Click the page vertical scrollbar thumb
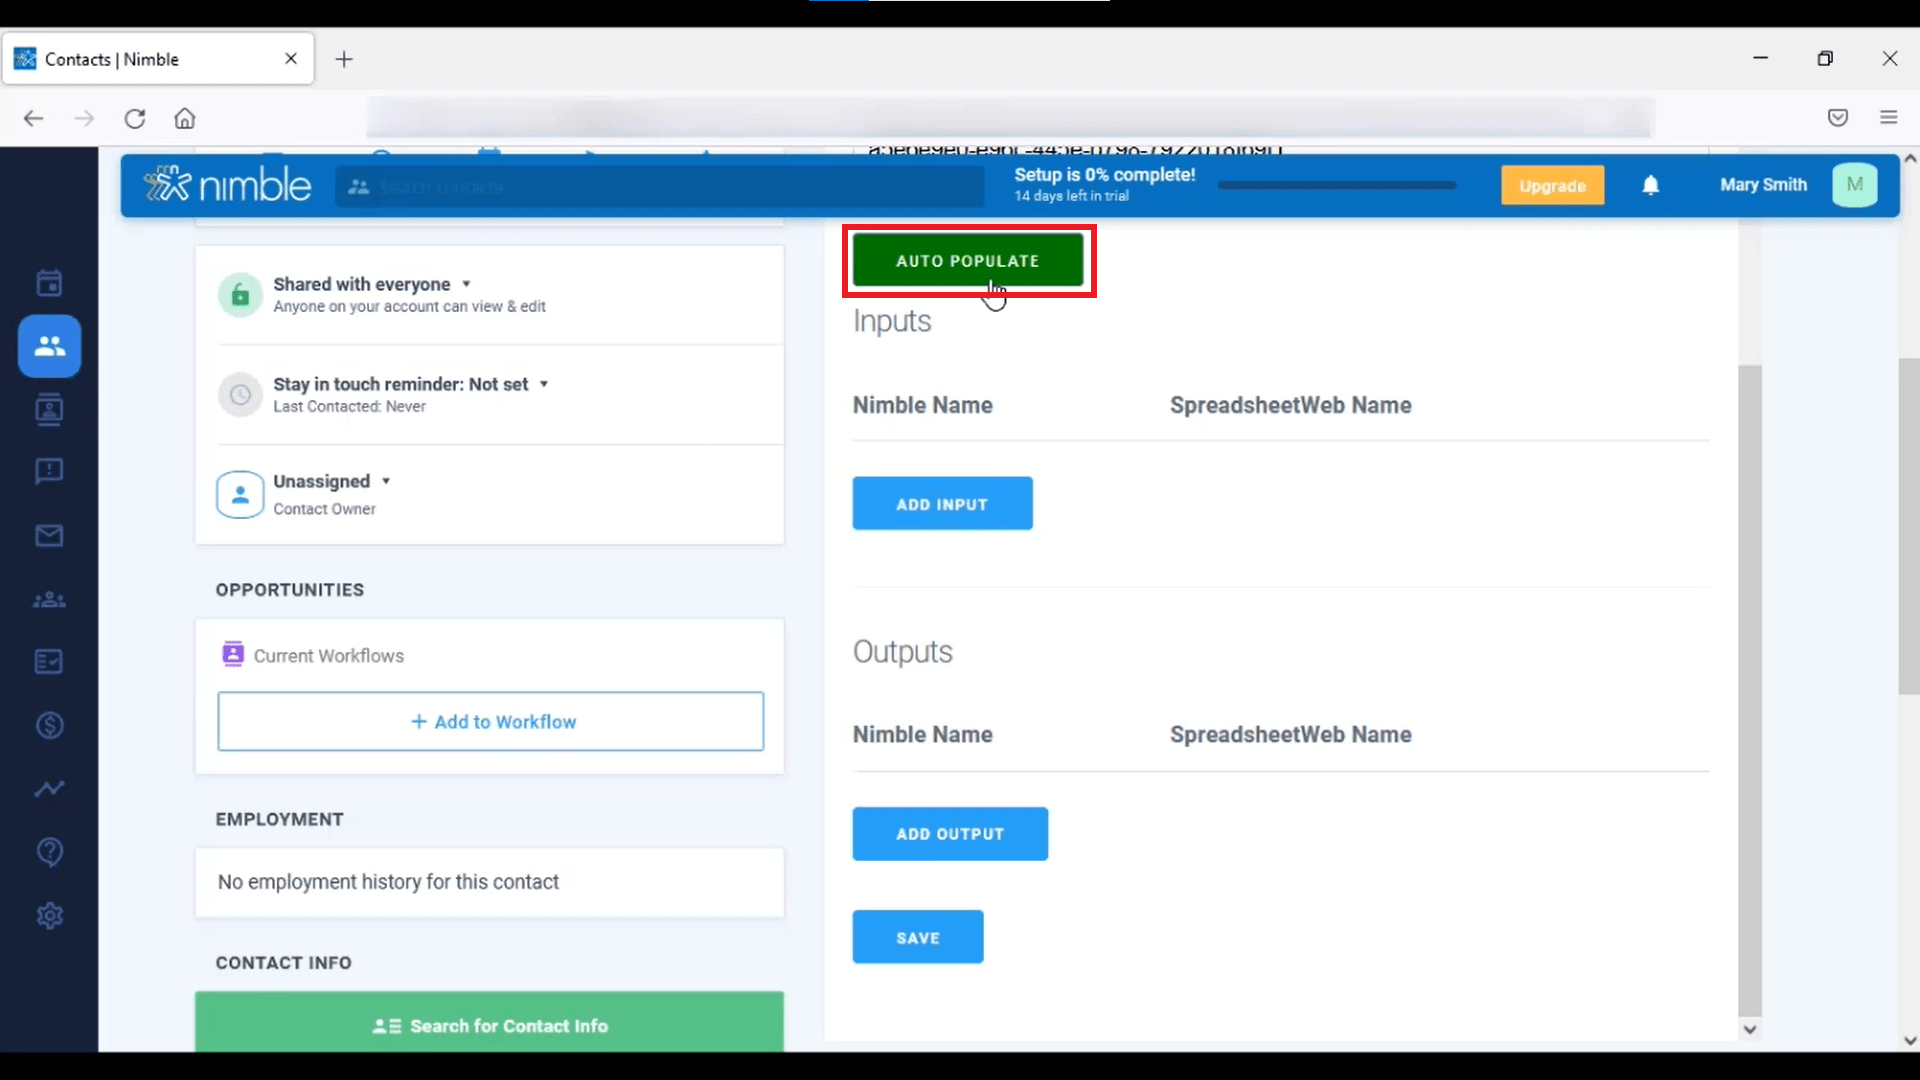 coord(1909,526)
